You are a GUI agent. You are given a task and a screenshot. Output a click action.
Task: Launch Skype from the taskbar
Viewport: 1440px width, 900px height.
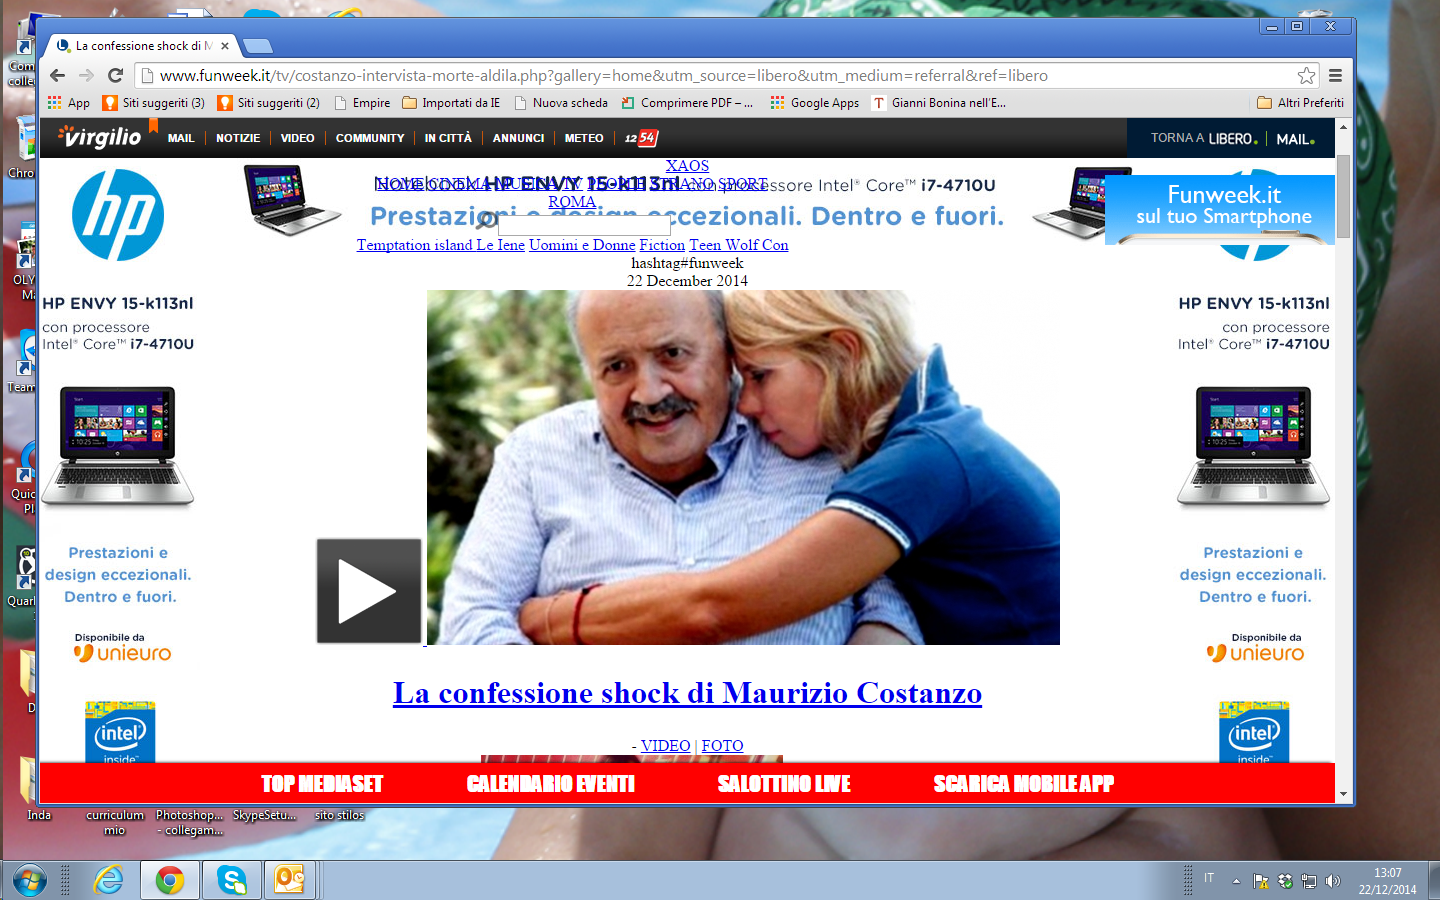click(x=231, y=881)
